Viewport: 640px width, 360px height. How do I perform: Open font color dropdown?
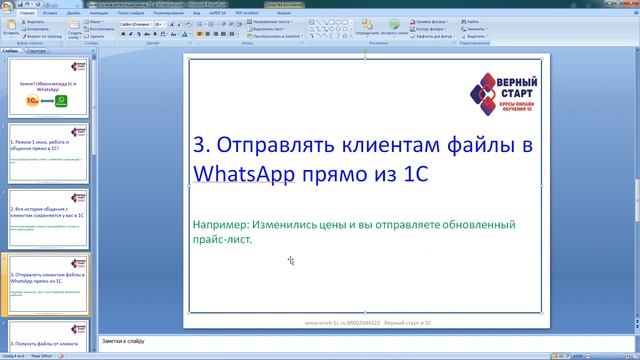coord(190,34)
